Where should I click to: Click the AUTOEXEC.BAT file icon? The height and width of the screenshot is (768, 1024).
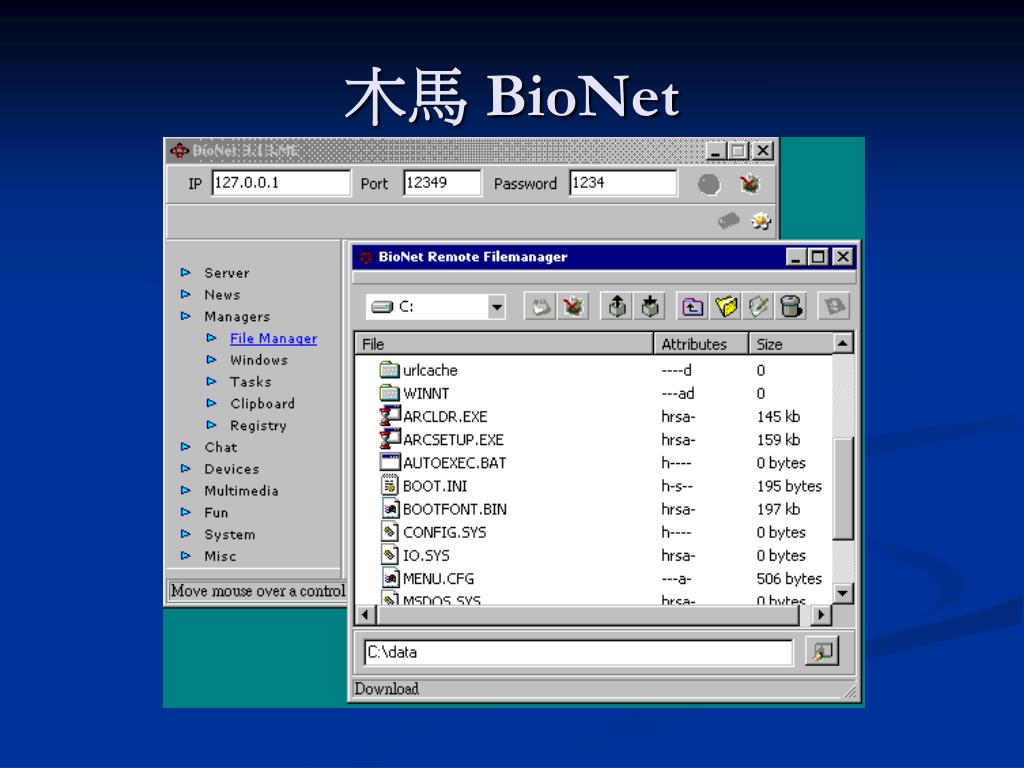click(389, 462)
